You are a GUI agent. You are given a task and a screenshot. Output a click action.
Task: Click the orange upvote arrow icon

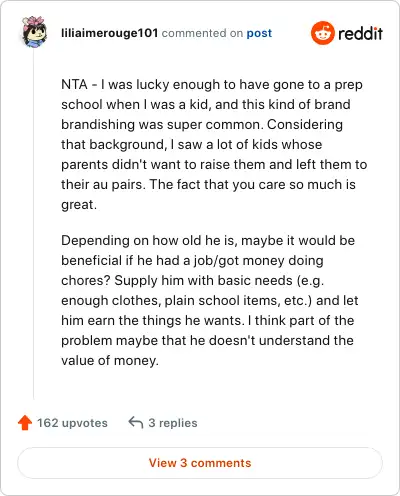coord(25,423)
